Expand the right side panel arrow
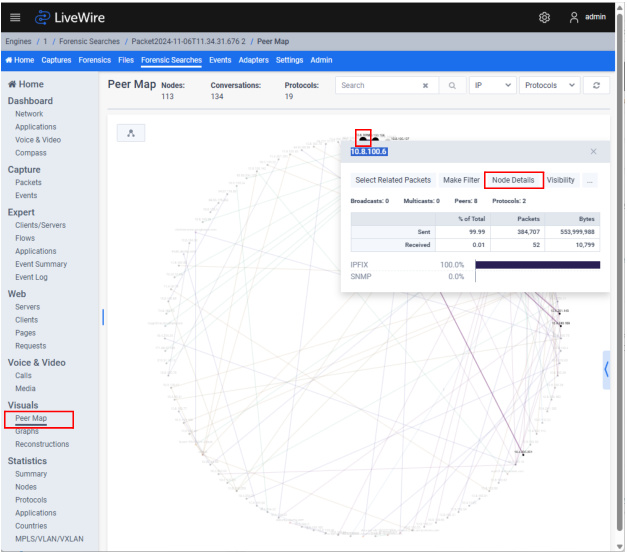The image size is (627, 553). [x=606, y=369]
